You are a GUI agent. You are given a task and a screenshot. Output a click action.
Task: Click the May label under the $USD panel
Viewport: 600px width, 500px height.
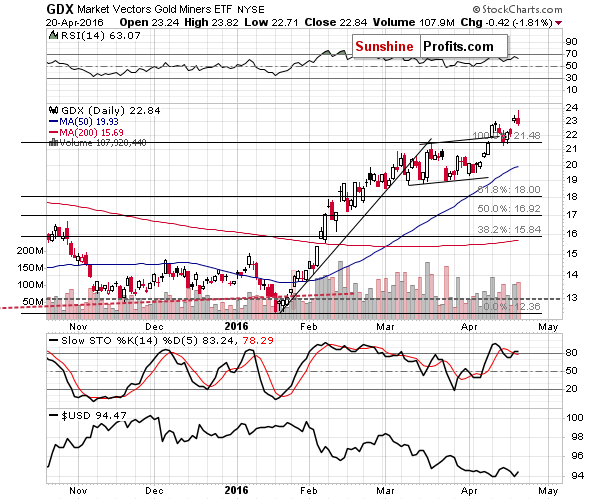pyautogui.click(x=548, y=491)
